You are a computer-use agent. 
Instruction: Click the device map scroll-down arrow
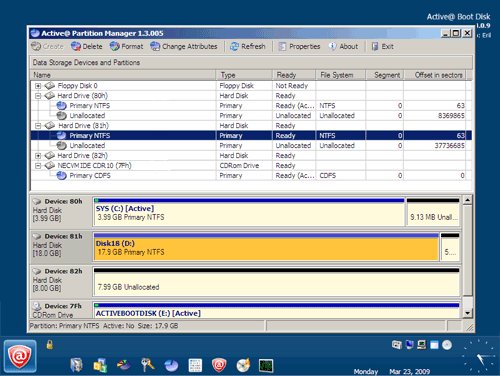(468, 313)
